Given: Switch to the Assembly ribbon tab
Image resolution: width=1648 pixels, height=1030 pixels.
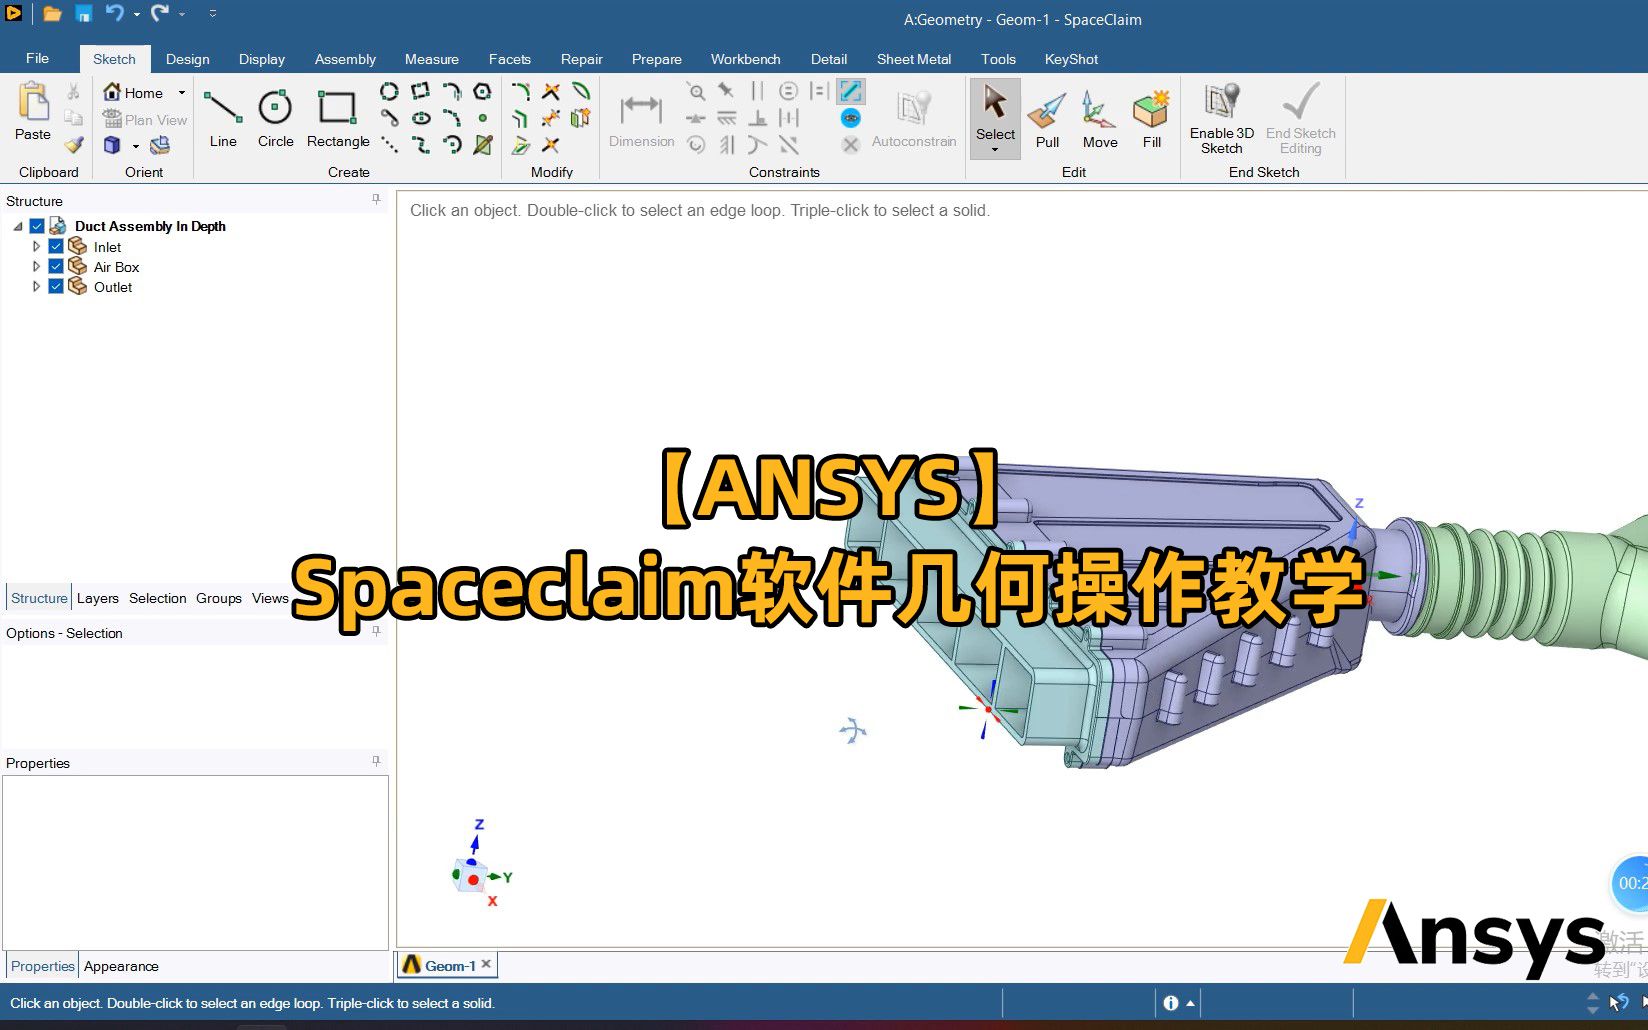Looking at the screenshot, I should click(345, 59).
